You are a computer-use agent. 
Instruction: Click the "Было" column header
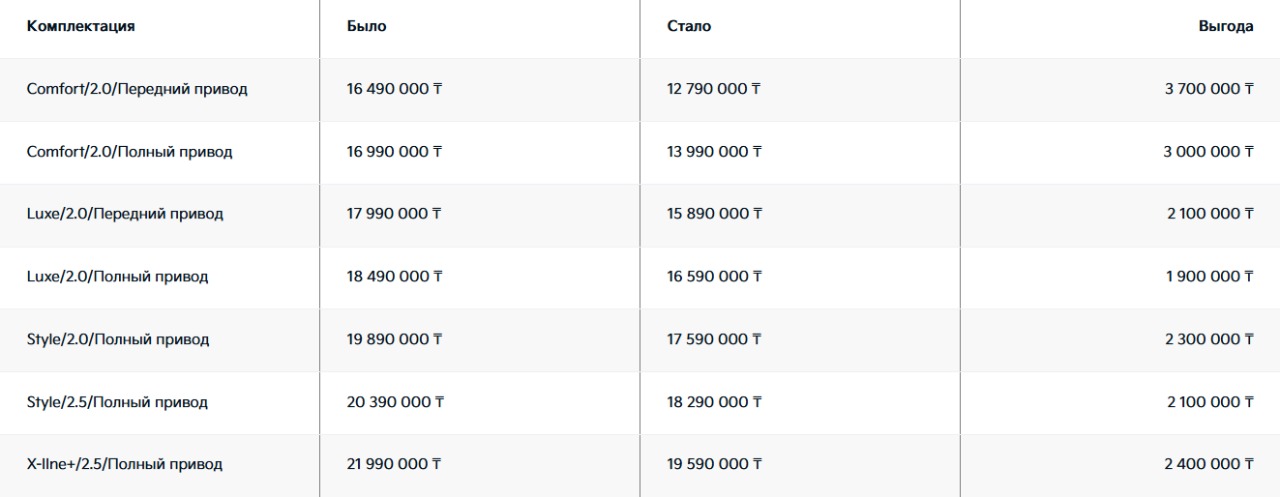point(366,27)
